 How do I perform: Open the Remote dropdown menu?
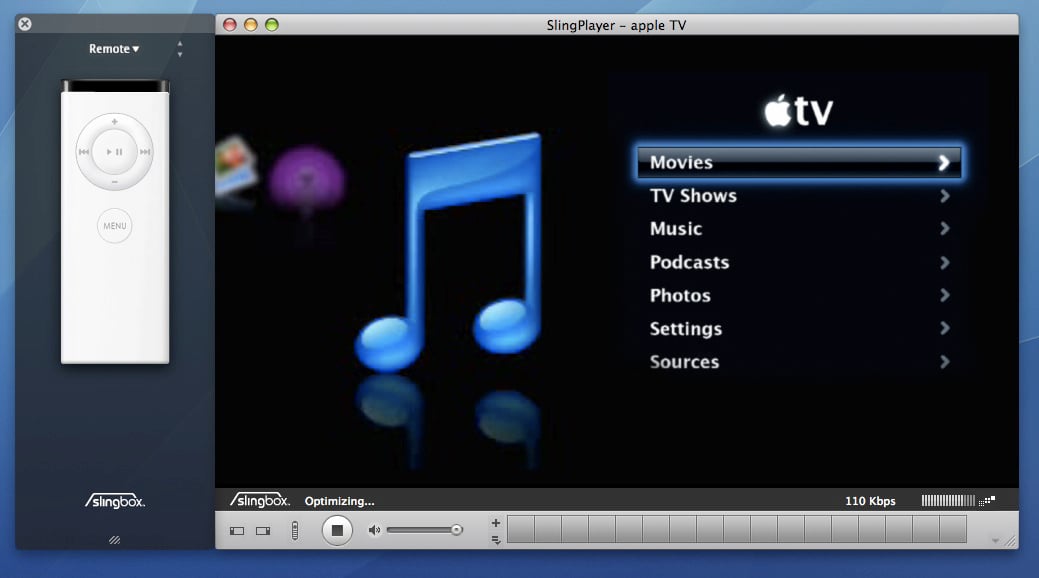coord(114,49)
